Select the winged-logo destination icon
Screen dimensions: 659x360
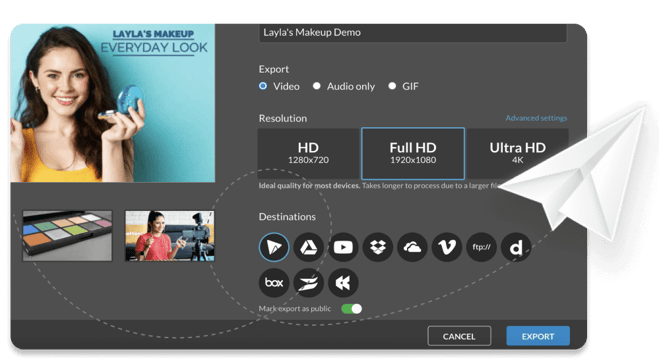pos(308,283)
